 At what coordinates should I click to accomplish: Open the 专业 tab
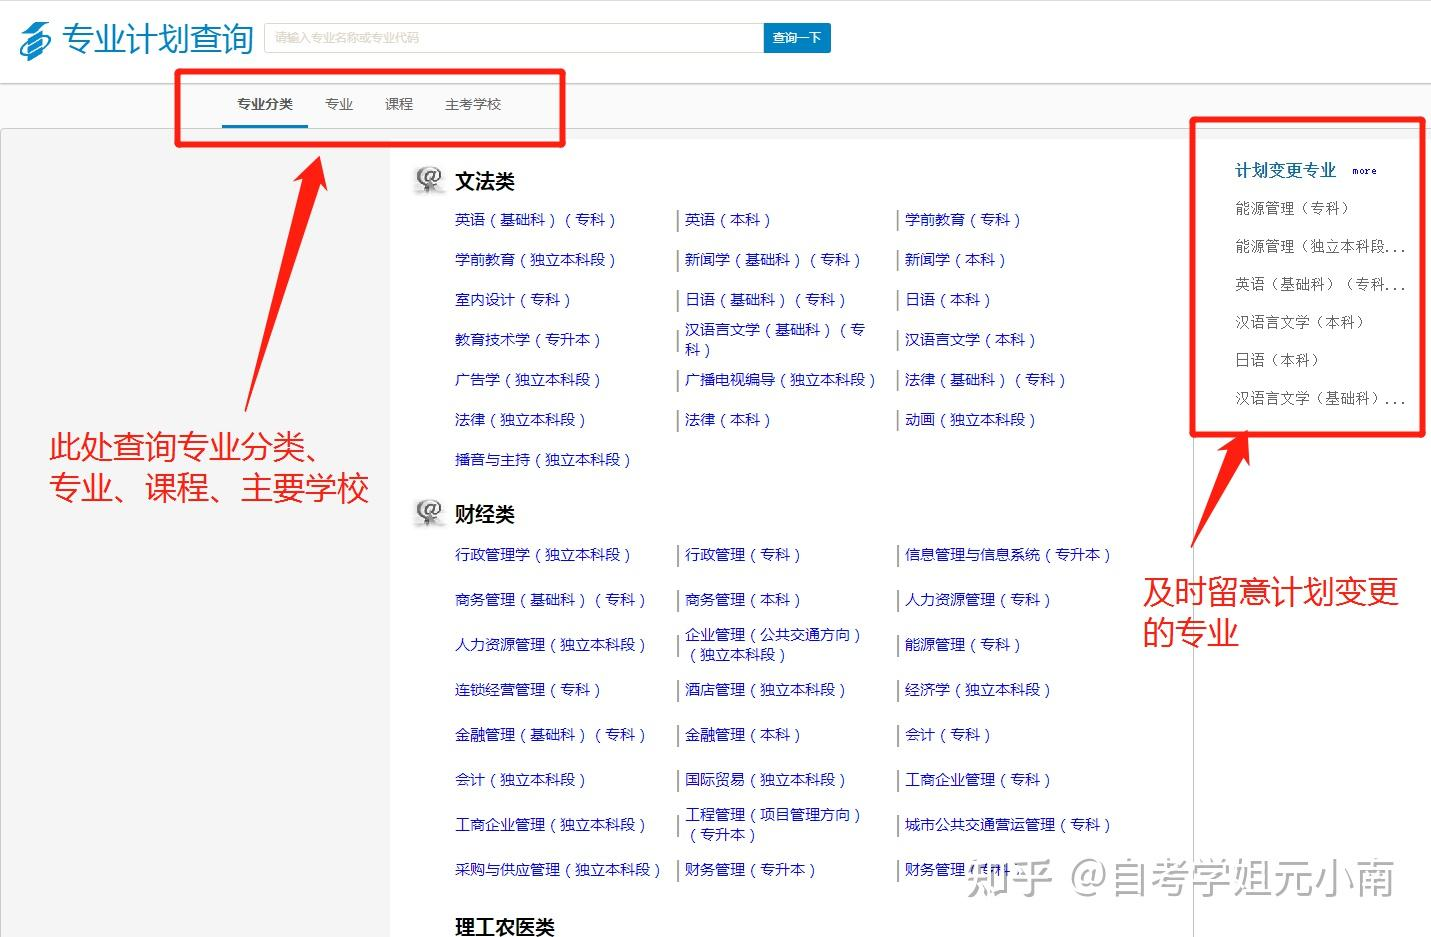[x=339, y=104]
